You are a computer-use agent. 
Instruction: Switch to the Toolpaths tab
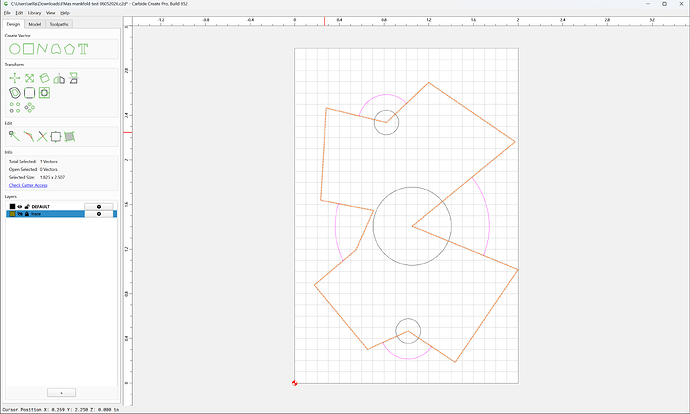(59, 24)
